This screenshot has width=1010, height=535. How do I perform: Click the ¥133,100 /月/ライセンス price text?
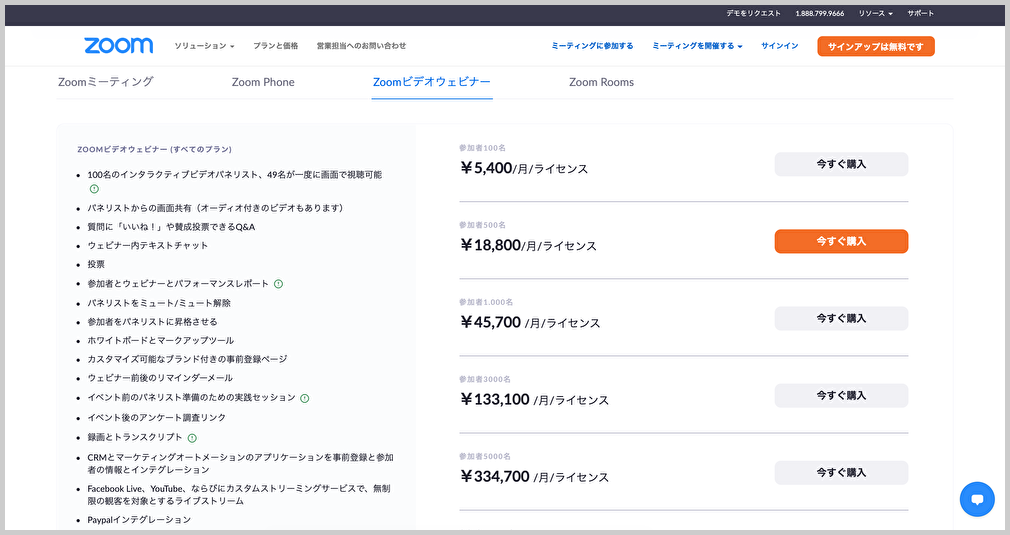[534, 400]
